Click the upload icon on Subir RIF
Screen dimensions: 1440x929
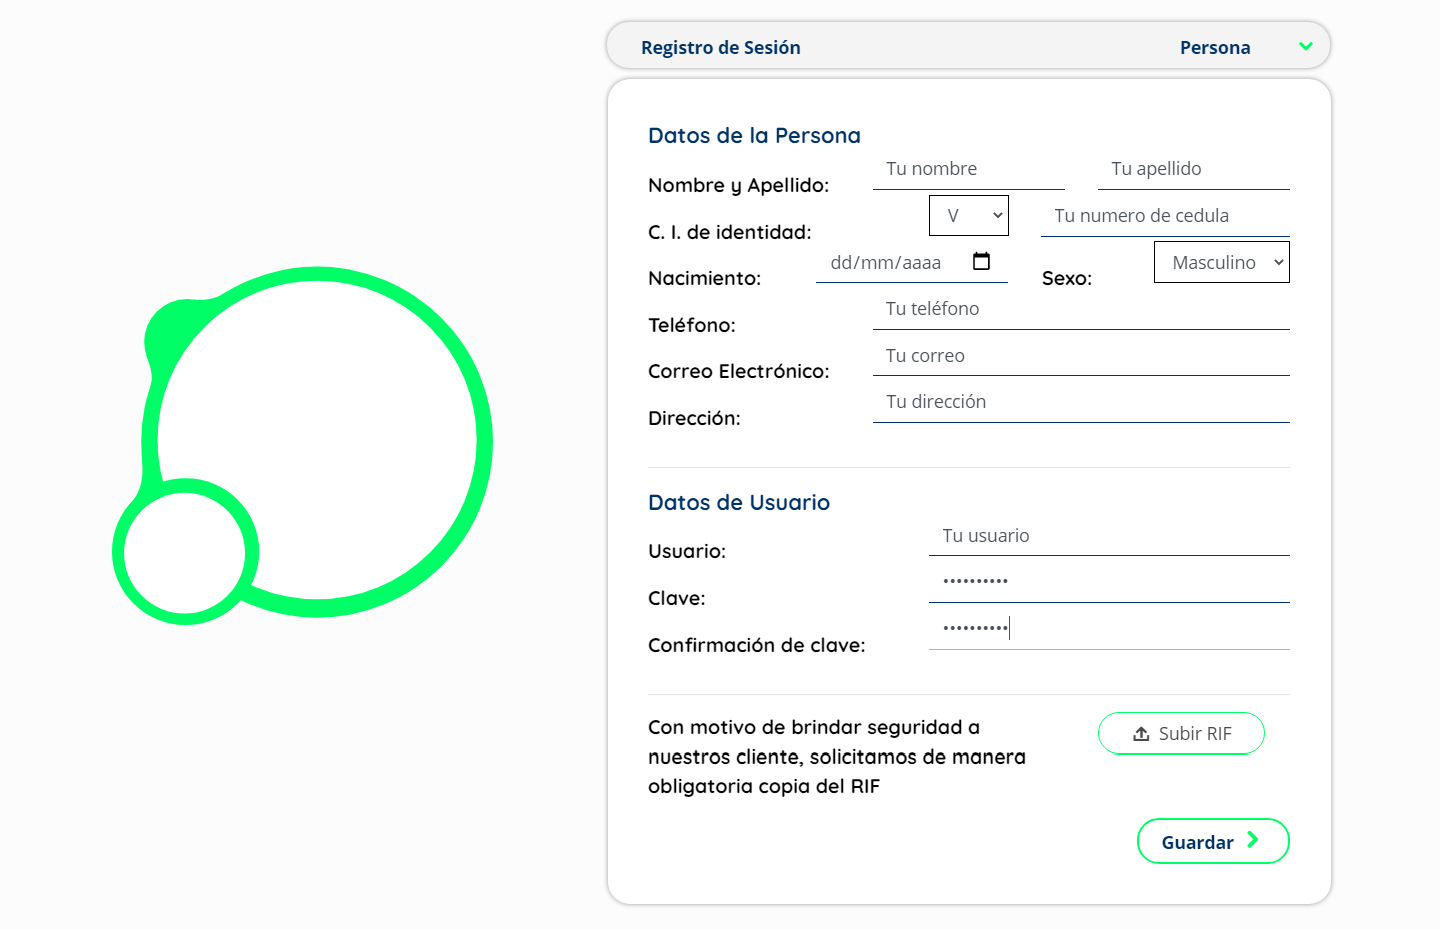coord(1141,734)
